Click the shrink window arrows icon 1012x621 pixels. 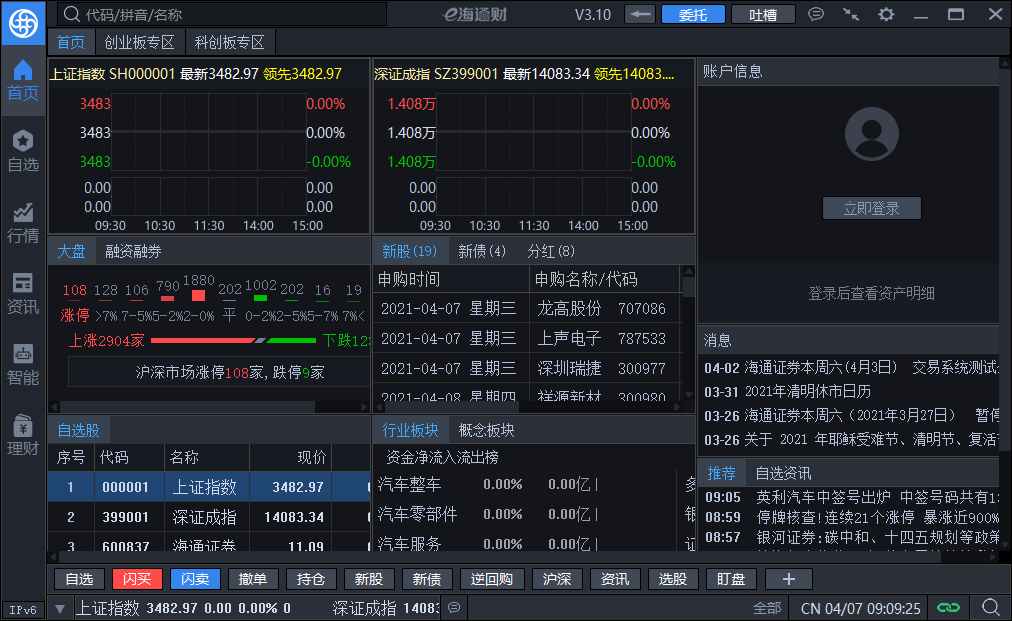pyautogui.click(x=851, y=14)
